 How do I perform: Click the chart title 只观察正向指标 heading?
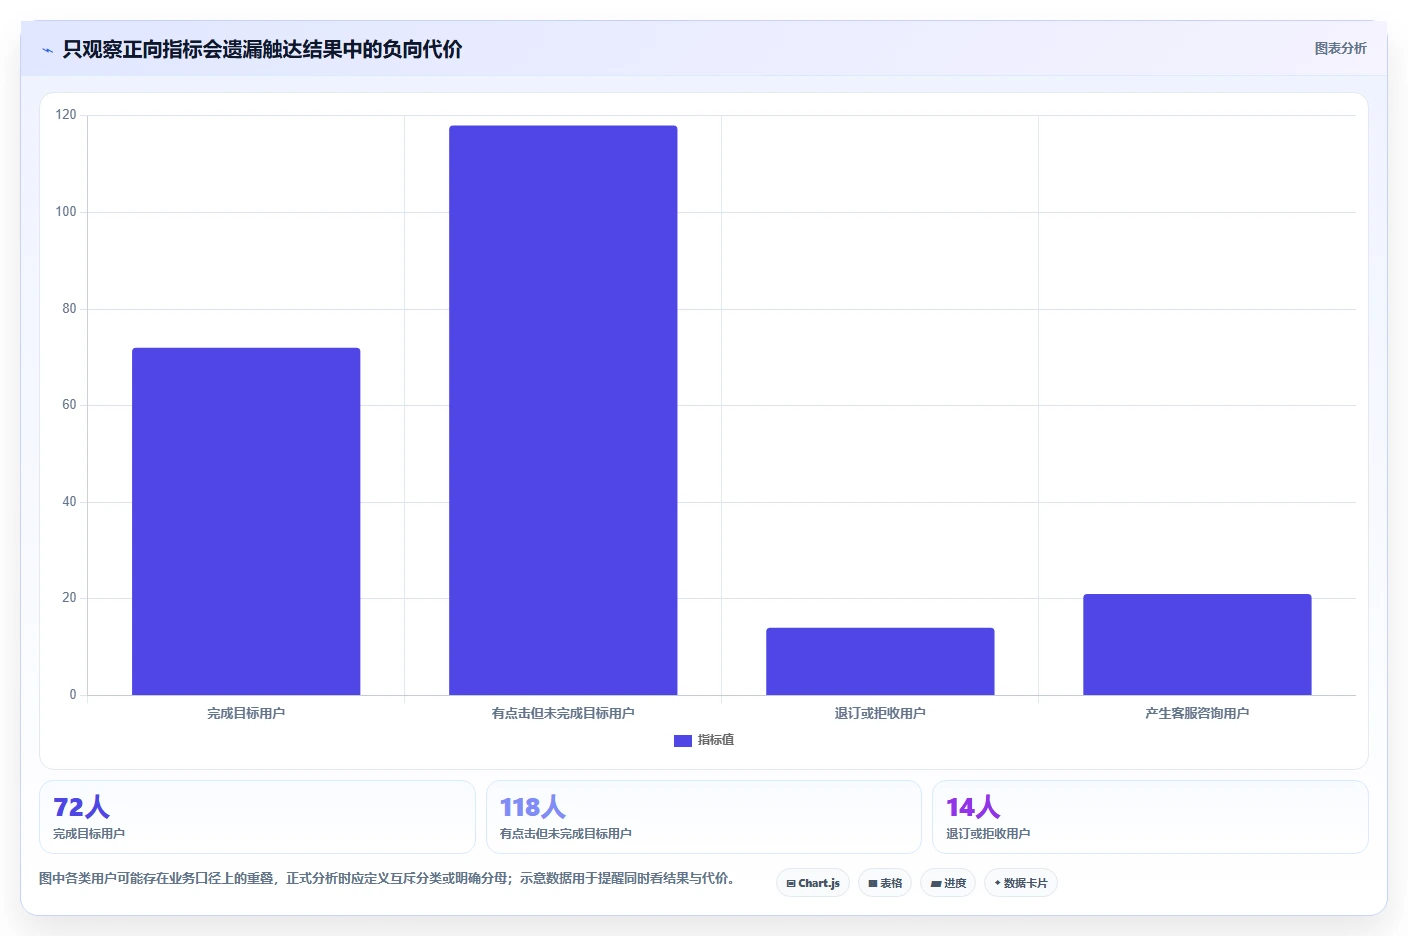click(262, 49)
